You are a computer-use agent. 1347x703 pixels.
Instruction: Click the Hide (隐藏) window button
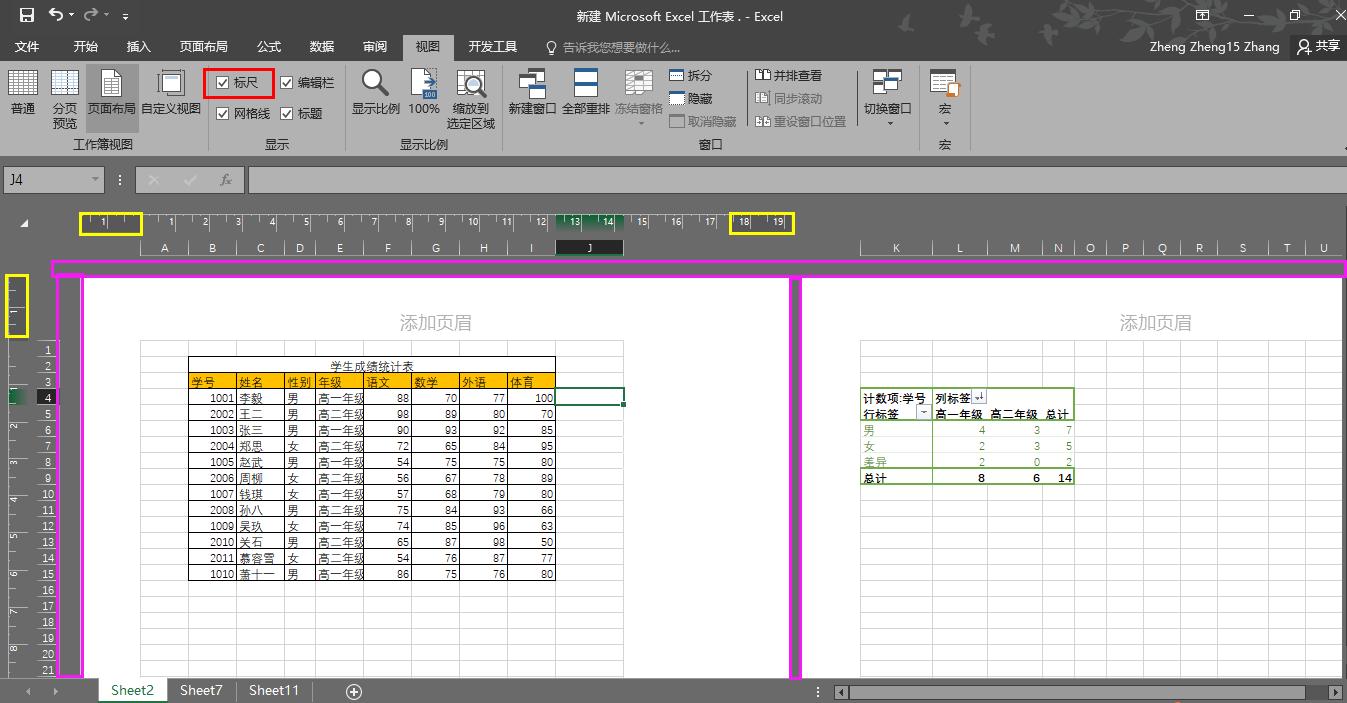pyautogui.click(x=691, y=99)
